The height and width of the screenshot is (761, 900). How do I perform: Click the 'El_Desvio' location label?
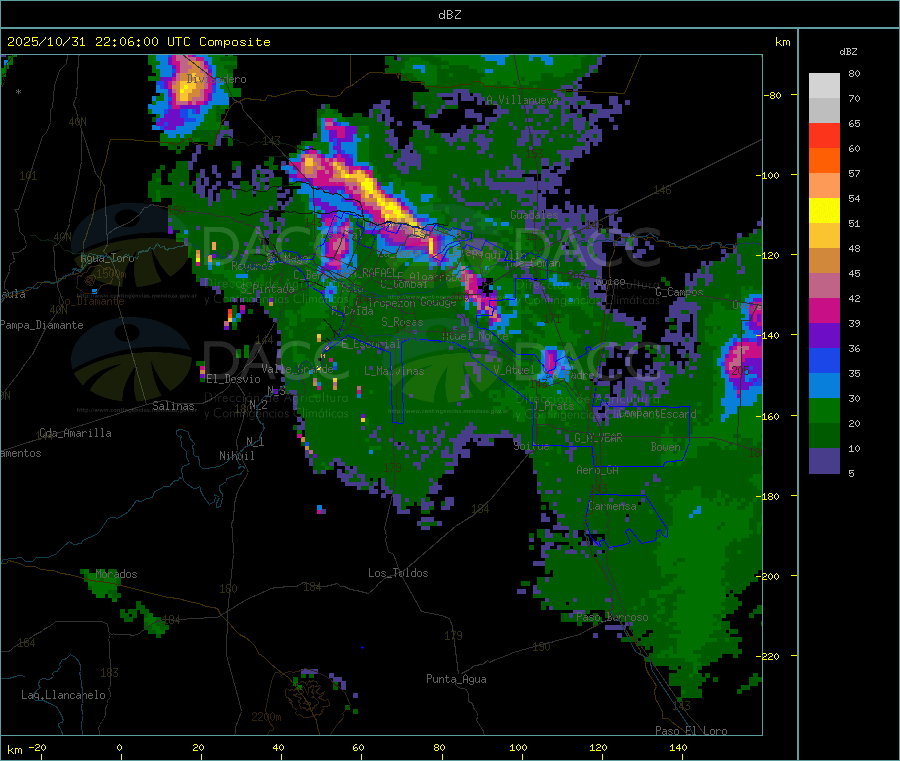pos(234,379)
